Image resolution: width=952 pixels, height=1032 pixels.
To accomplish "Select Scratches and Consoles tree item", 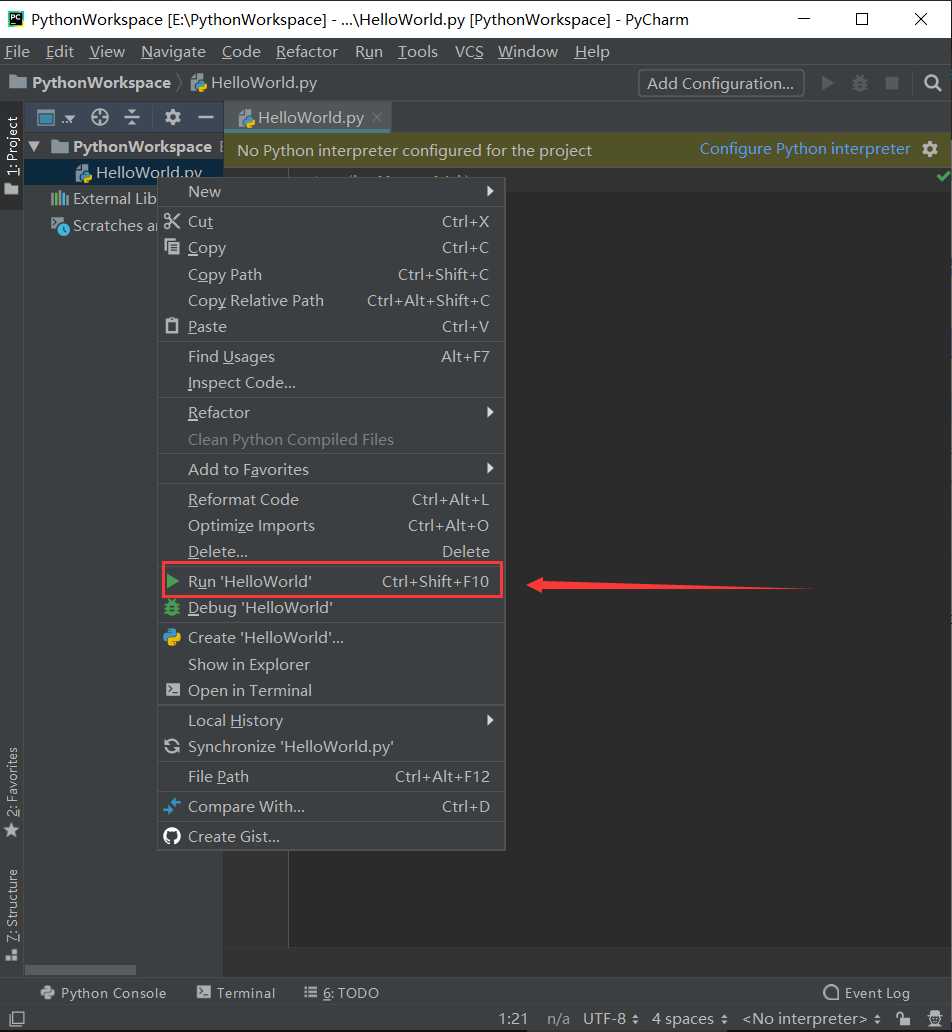I will click(103, 225).
